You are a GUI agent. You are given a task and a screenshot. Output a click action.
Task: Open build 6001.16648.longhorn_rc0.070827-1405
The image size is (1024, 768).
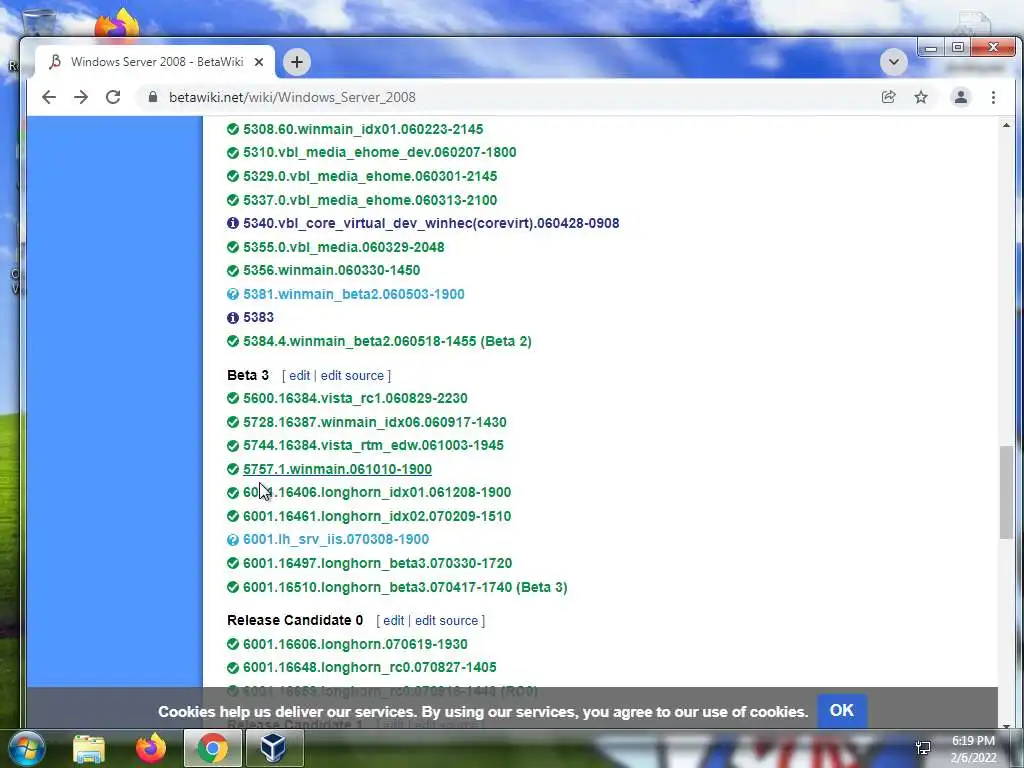[370, 667]
